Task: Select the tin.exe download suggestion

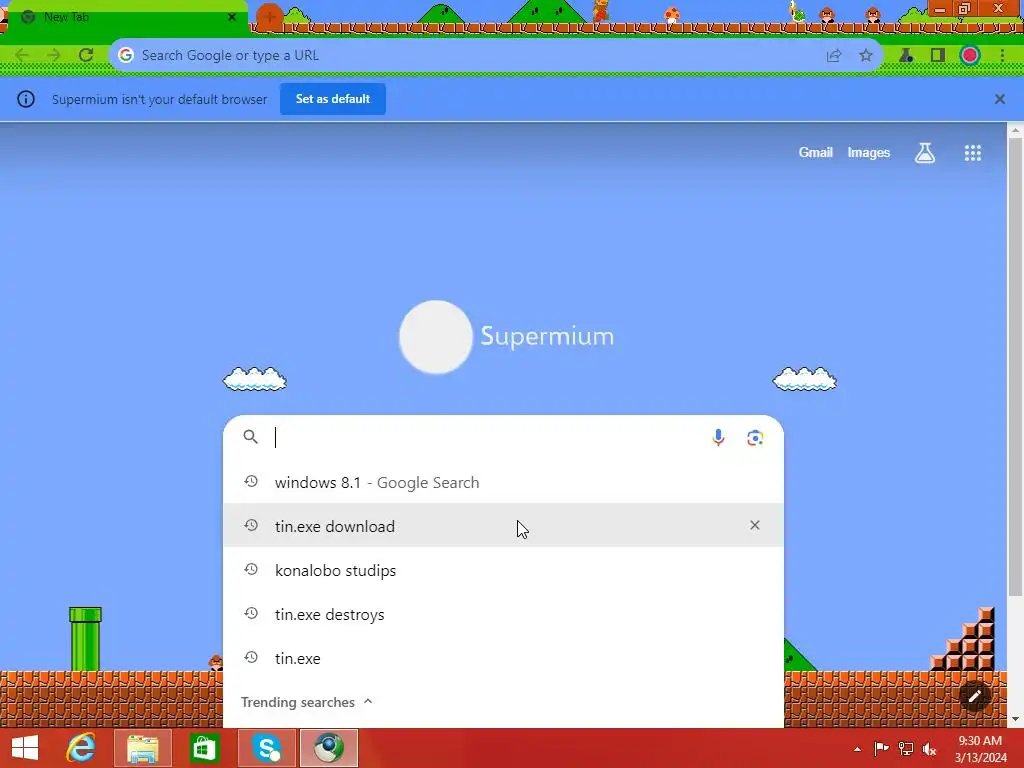Action: pos(504,526)
